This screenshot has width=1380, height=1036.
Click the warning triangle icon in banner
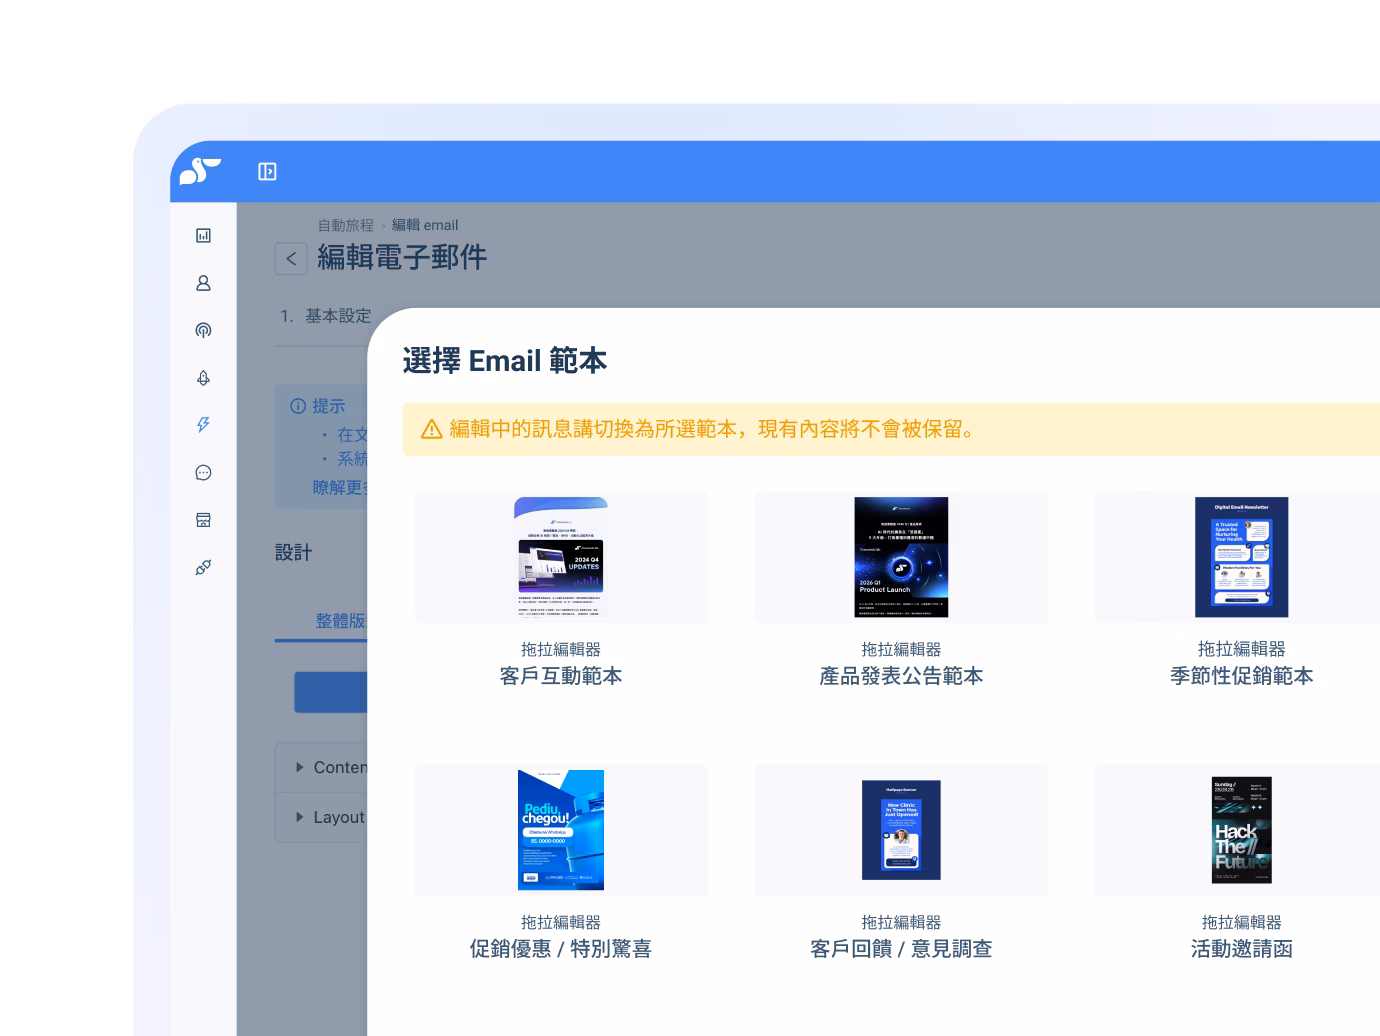(x=432, y=430)
